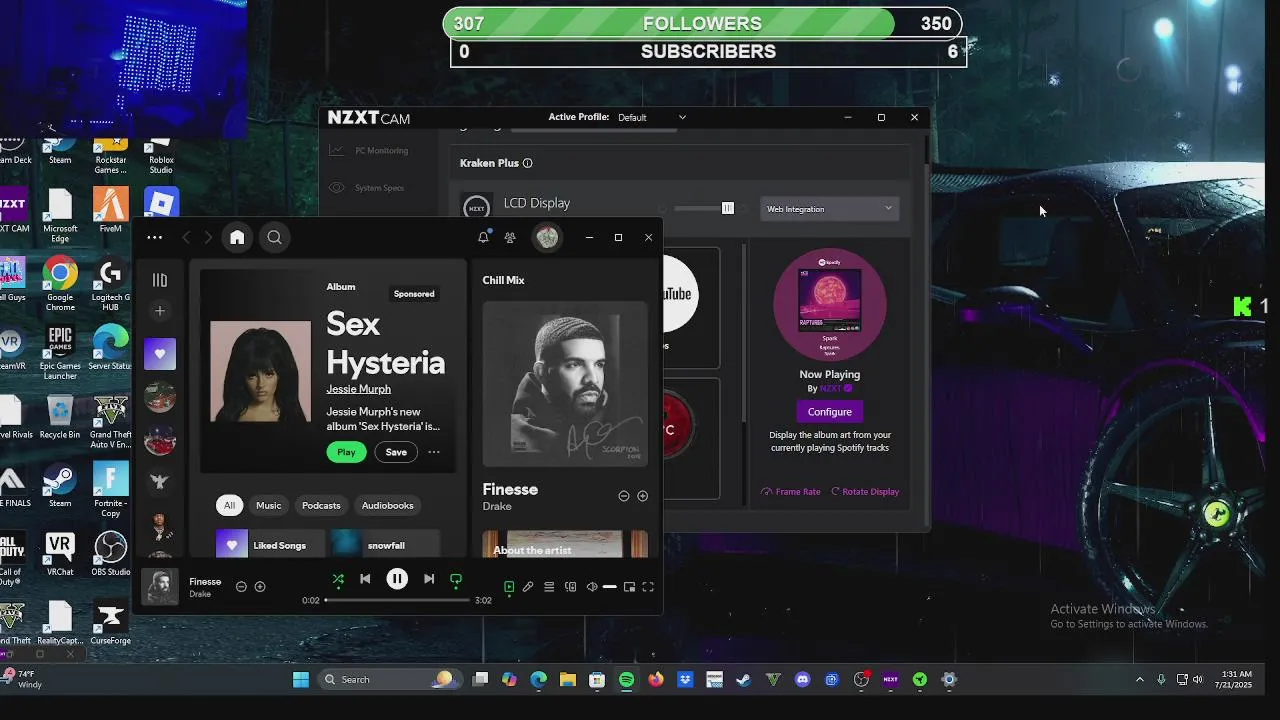1280x720 pixels.
Task: Add Finesse to Liked Songs in player bar
Action: 260,587
